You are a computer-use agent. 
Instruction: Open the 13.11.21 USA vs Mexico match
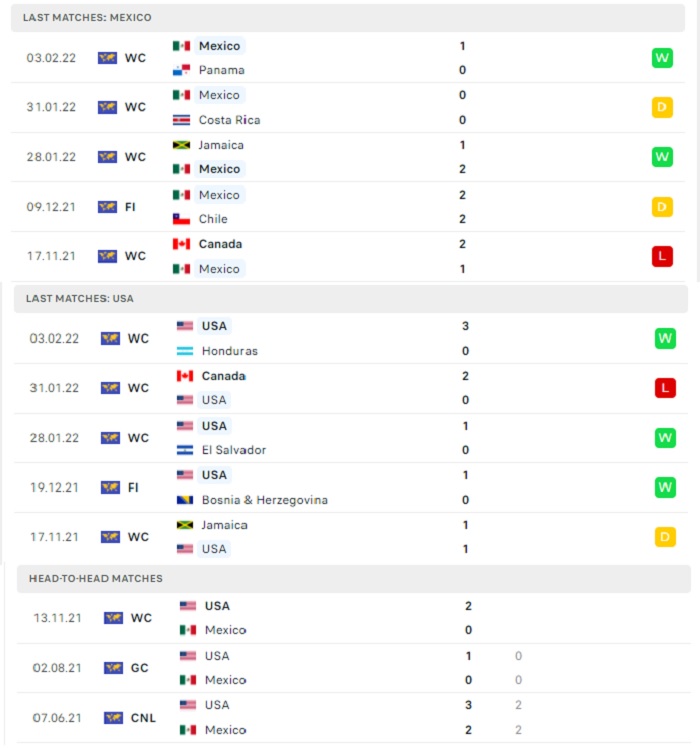[354, 618]
